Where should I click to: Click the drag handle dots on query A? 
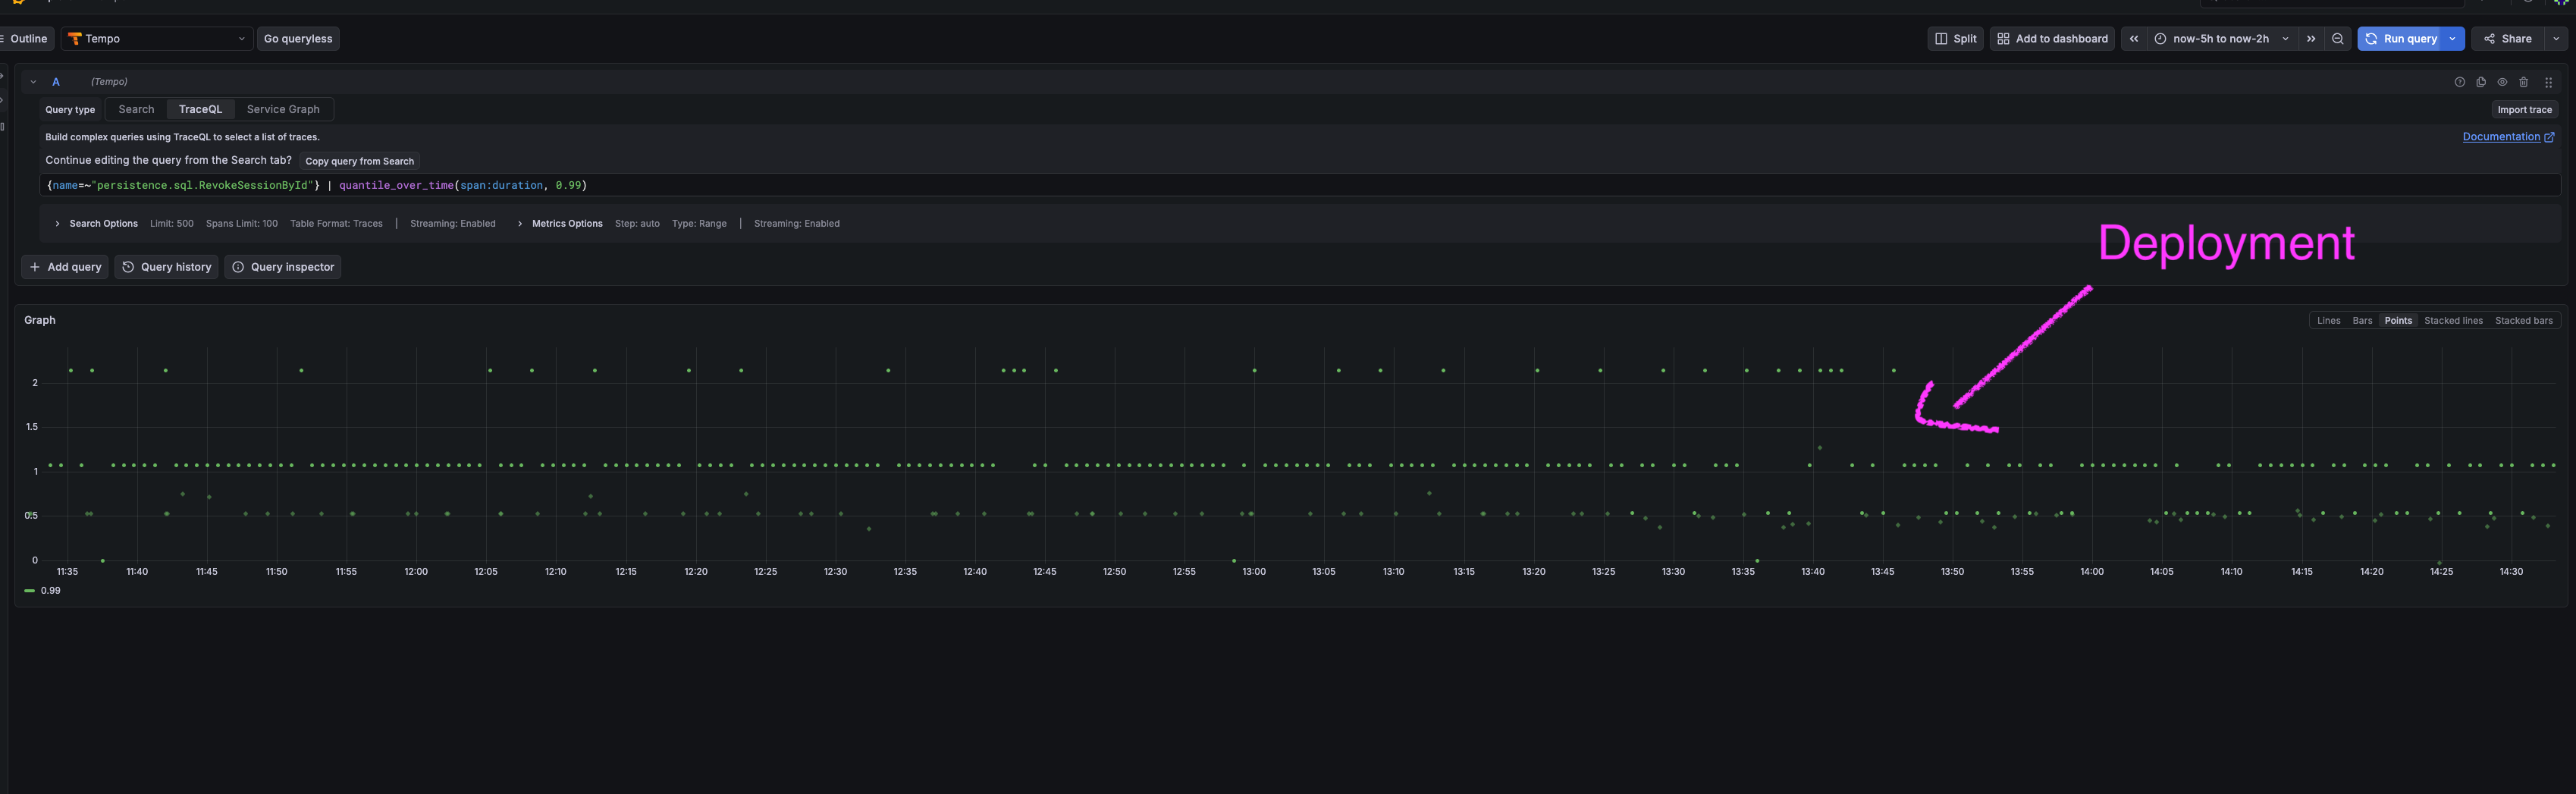click(x=2548, y=82)
